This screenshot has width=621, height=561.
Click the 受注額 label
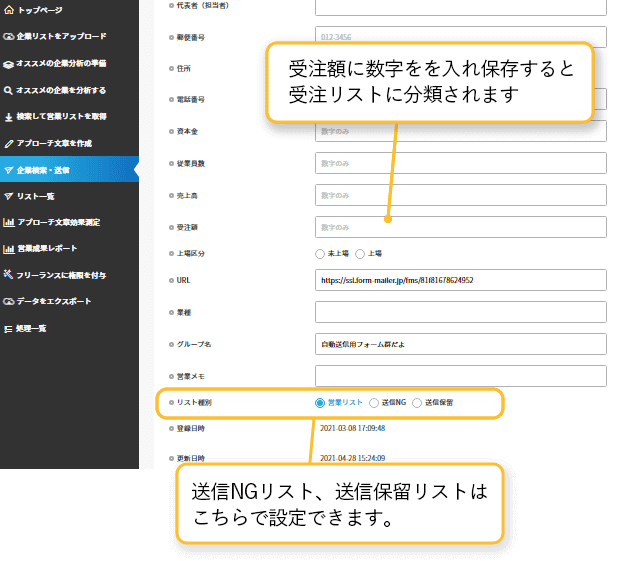(187, 228)
